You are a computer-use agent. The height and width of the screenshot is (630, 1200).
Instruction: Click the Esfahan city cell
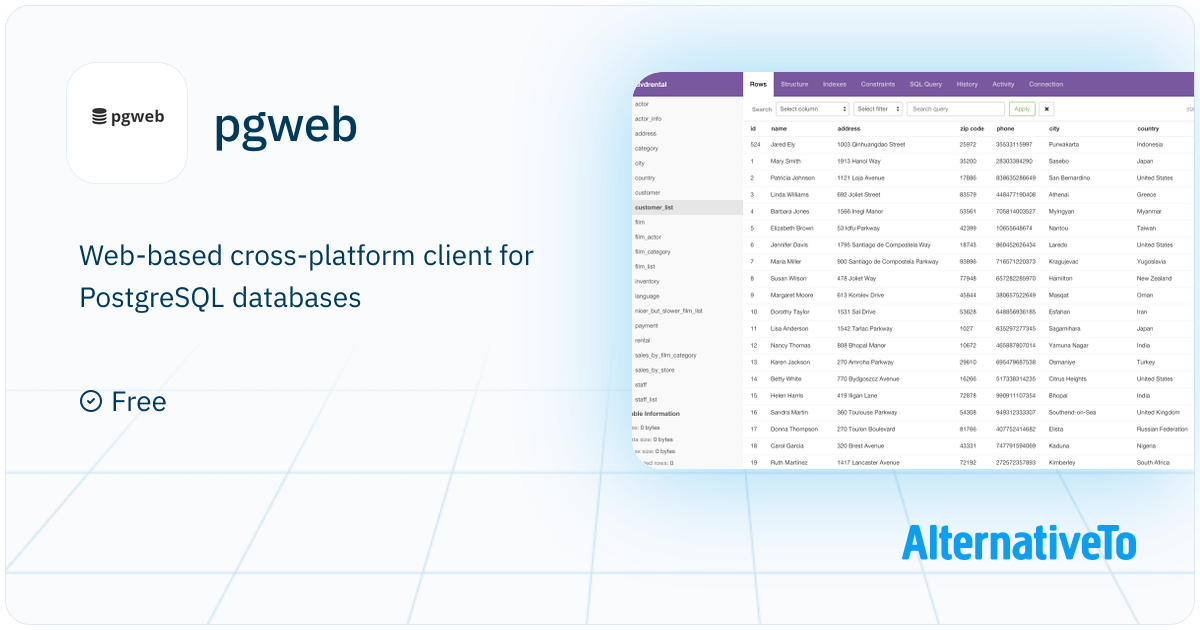[x=1060, y=311]
